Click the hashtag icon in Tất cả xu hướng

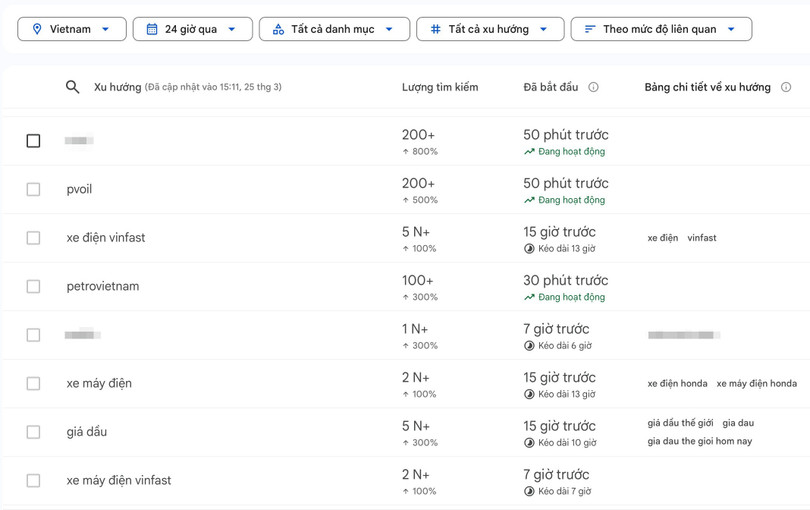(435, 29)
